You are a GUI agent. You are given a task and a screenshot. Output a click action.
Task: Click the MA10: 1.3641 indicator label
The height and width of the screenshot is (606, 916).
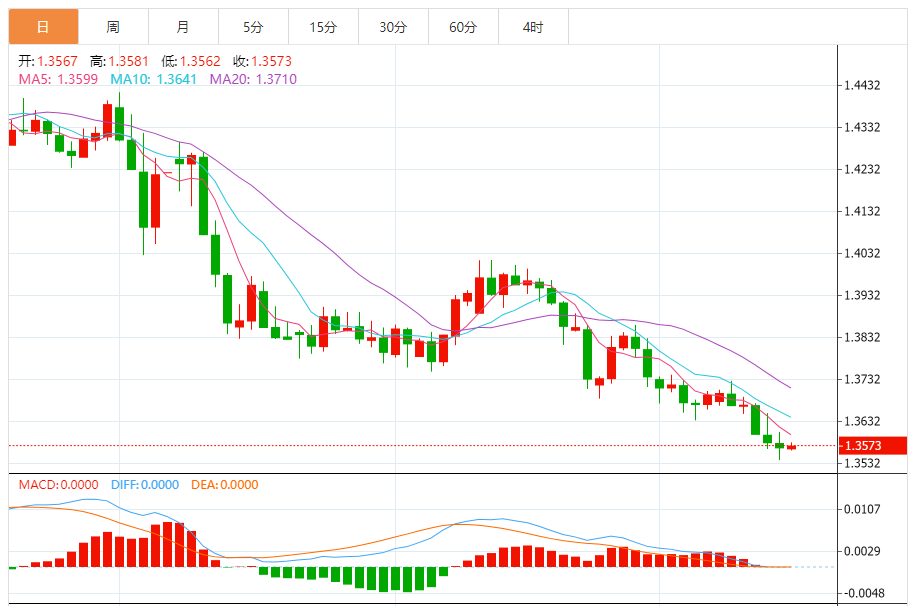point(154,79)
